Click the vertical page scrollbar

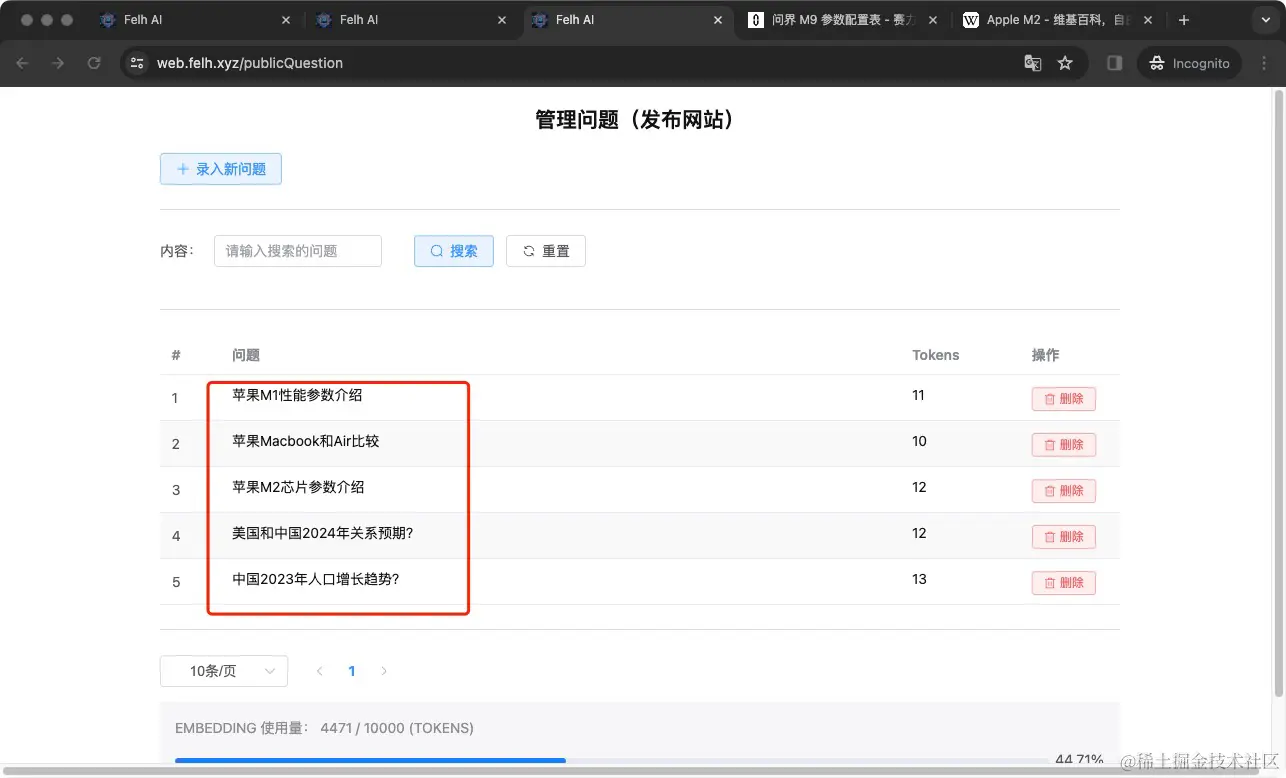(x=1278, y=395)
